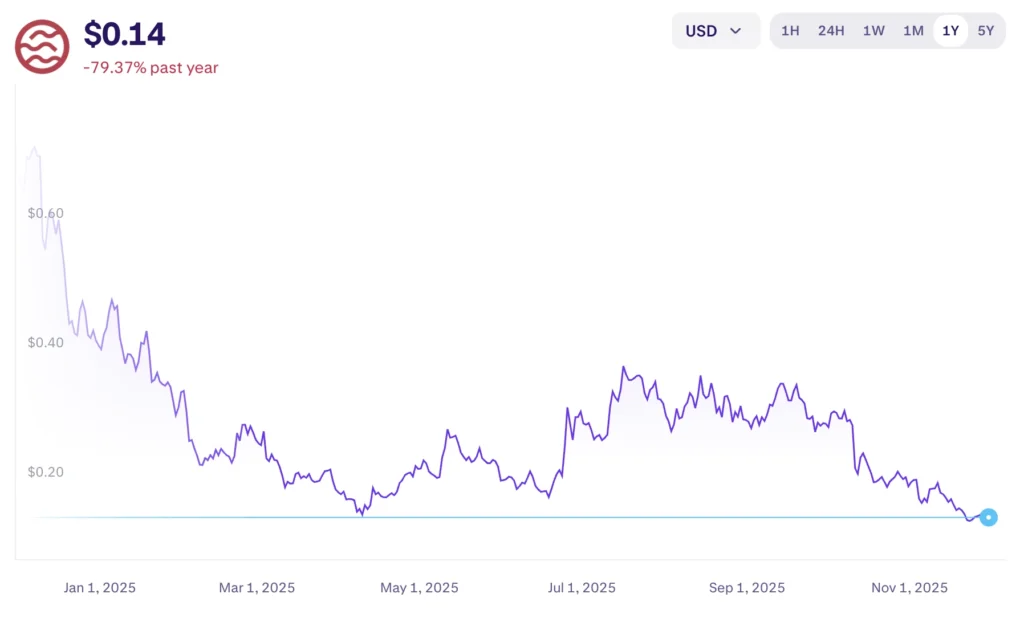The height and width of the screenshot is (618, 1024).
Task: Click the active 1Y range toggle
Action: tap(950, 31)
